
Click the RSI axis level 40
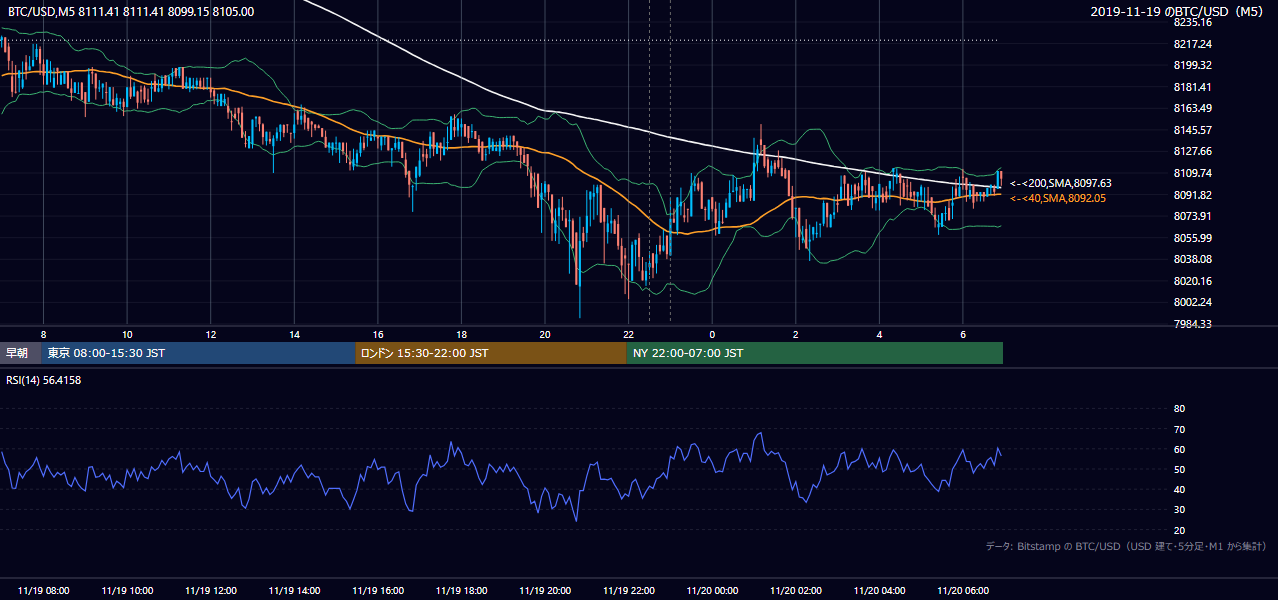[1179, 489]
